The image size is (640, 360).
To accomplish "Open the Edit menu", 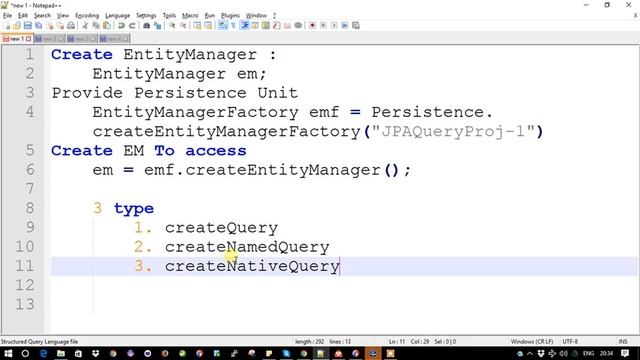I will (23, 16).
